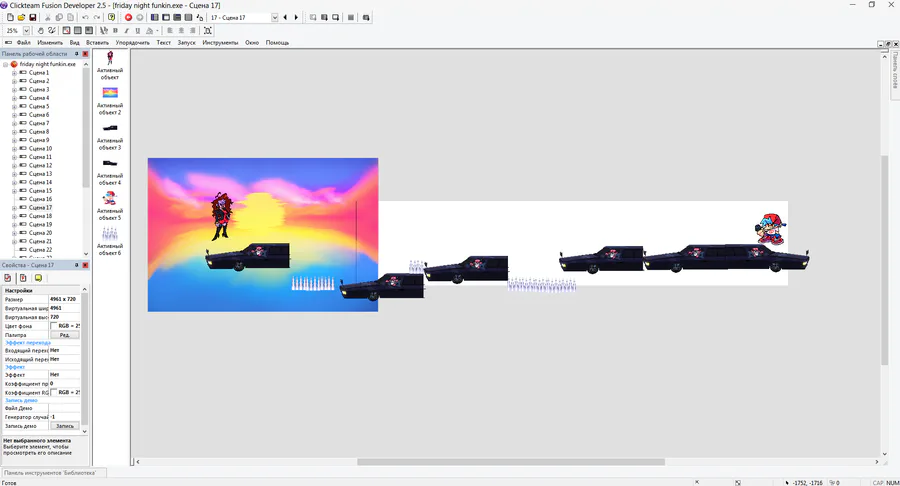
Task: Click the Размер value 4961 x 720
Action: tap(64, 300)
